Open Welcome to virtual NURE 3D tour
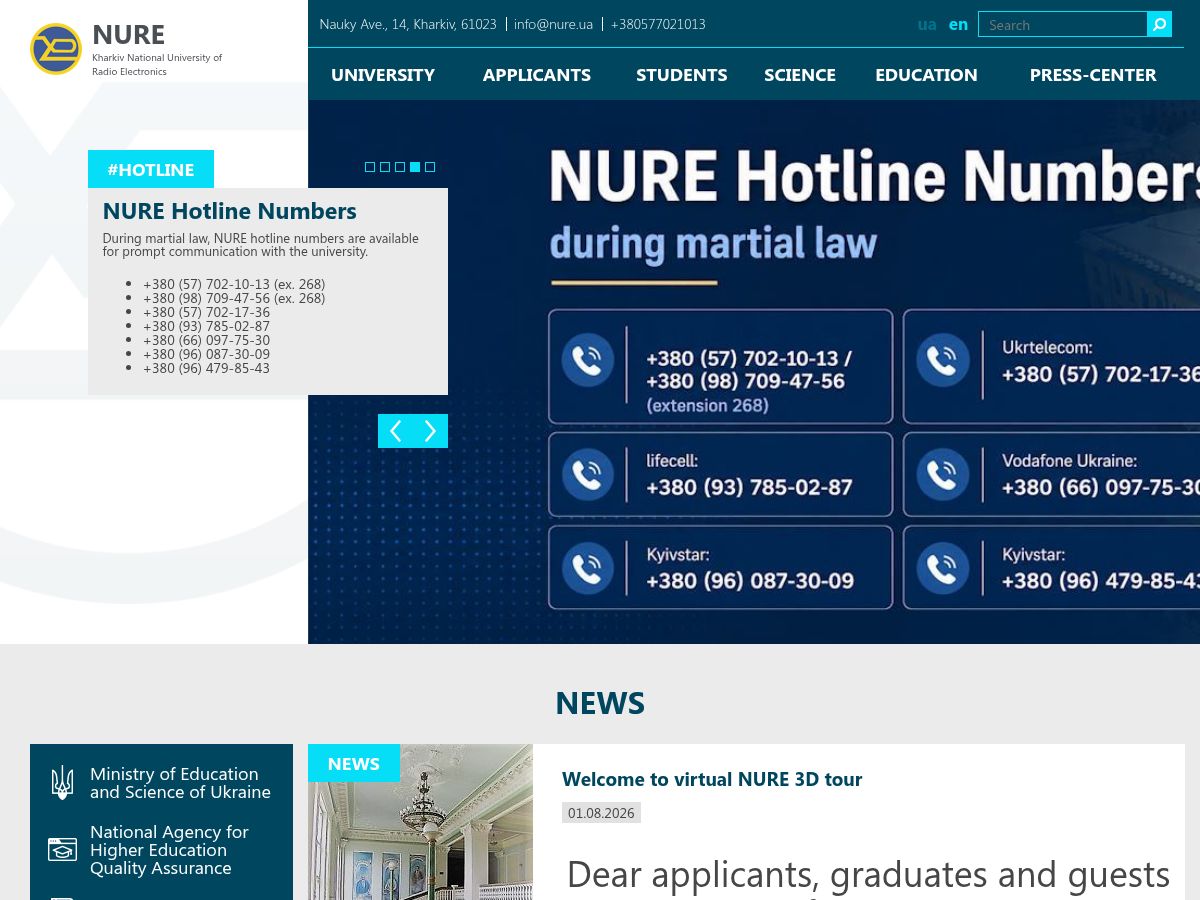Image resolution: width=1200 pixels, height=900 pixels. [712, 779]
